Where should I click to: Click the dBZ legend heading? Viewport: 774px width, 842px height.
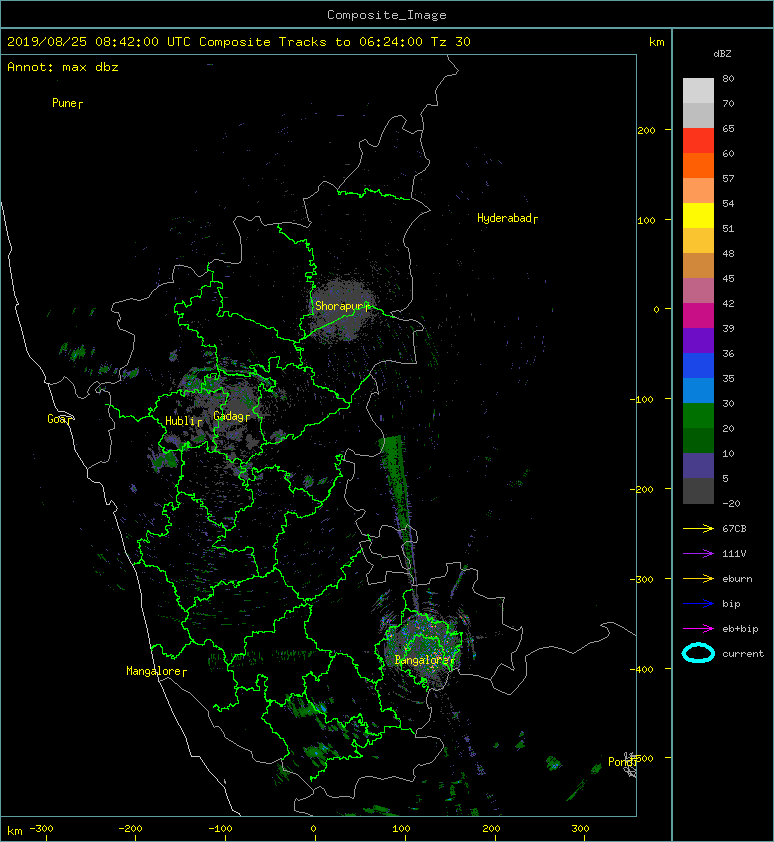point(722,54)
